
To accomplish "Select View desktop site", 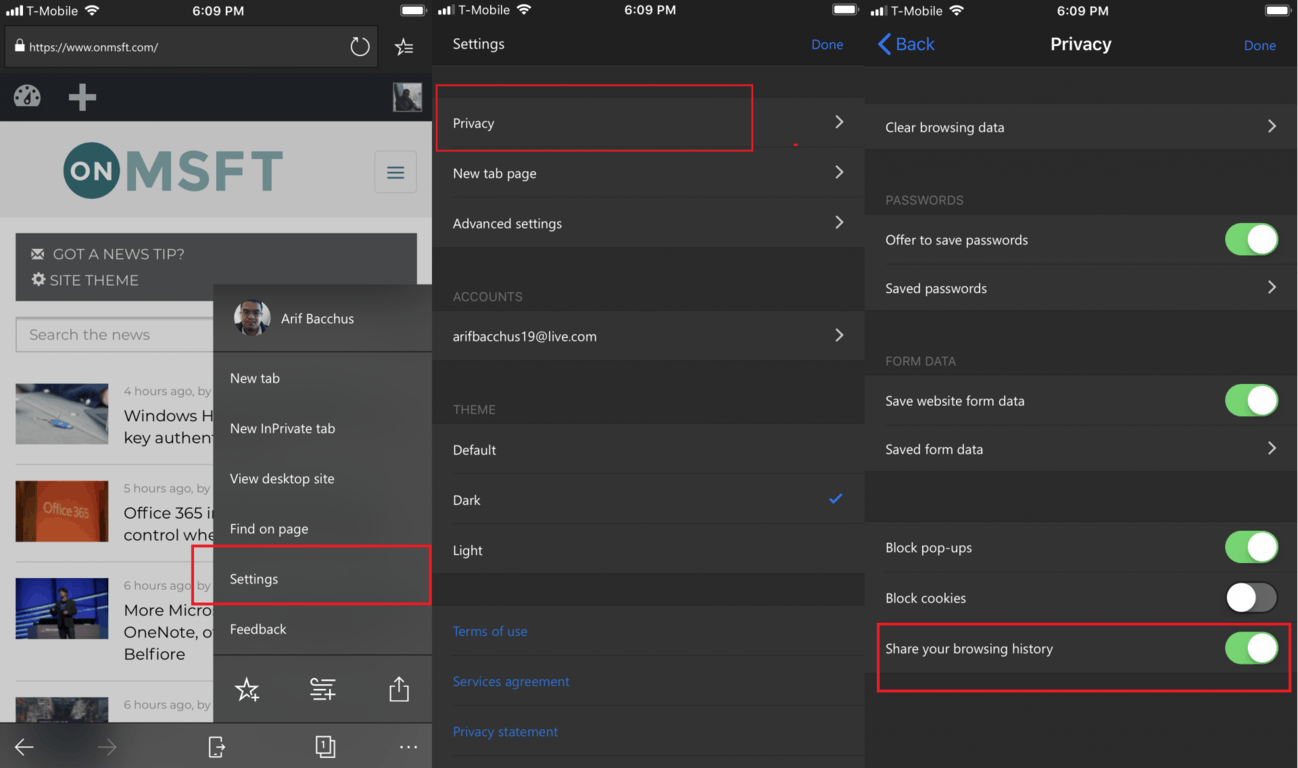I will pos(323,478).
